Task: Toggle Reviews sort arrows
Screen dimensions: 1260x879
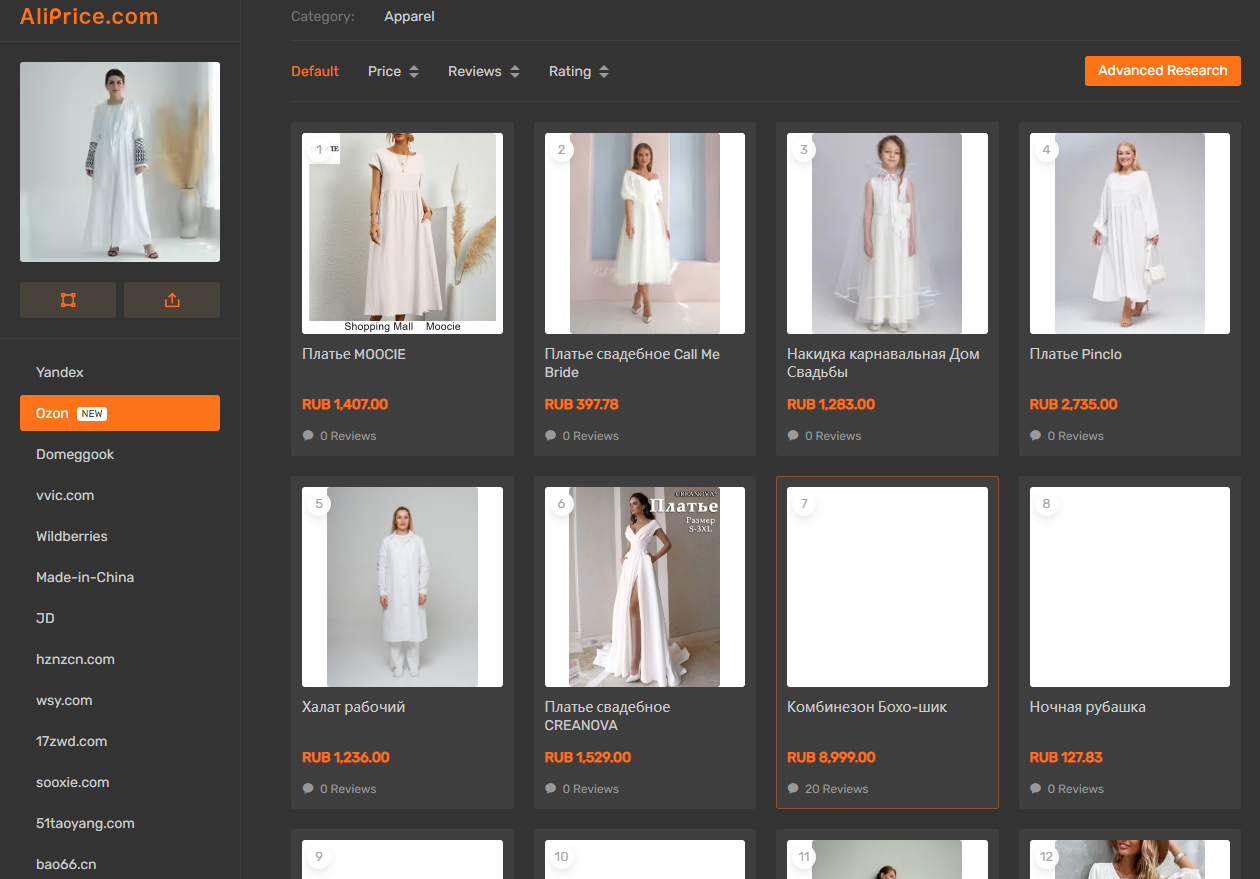Action: tap(515, 72)
